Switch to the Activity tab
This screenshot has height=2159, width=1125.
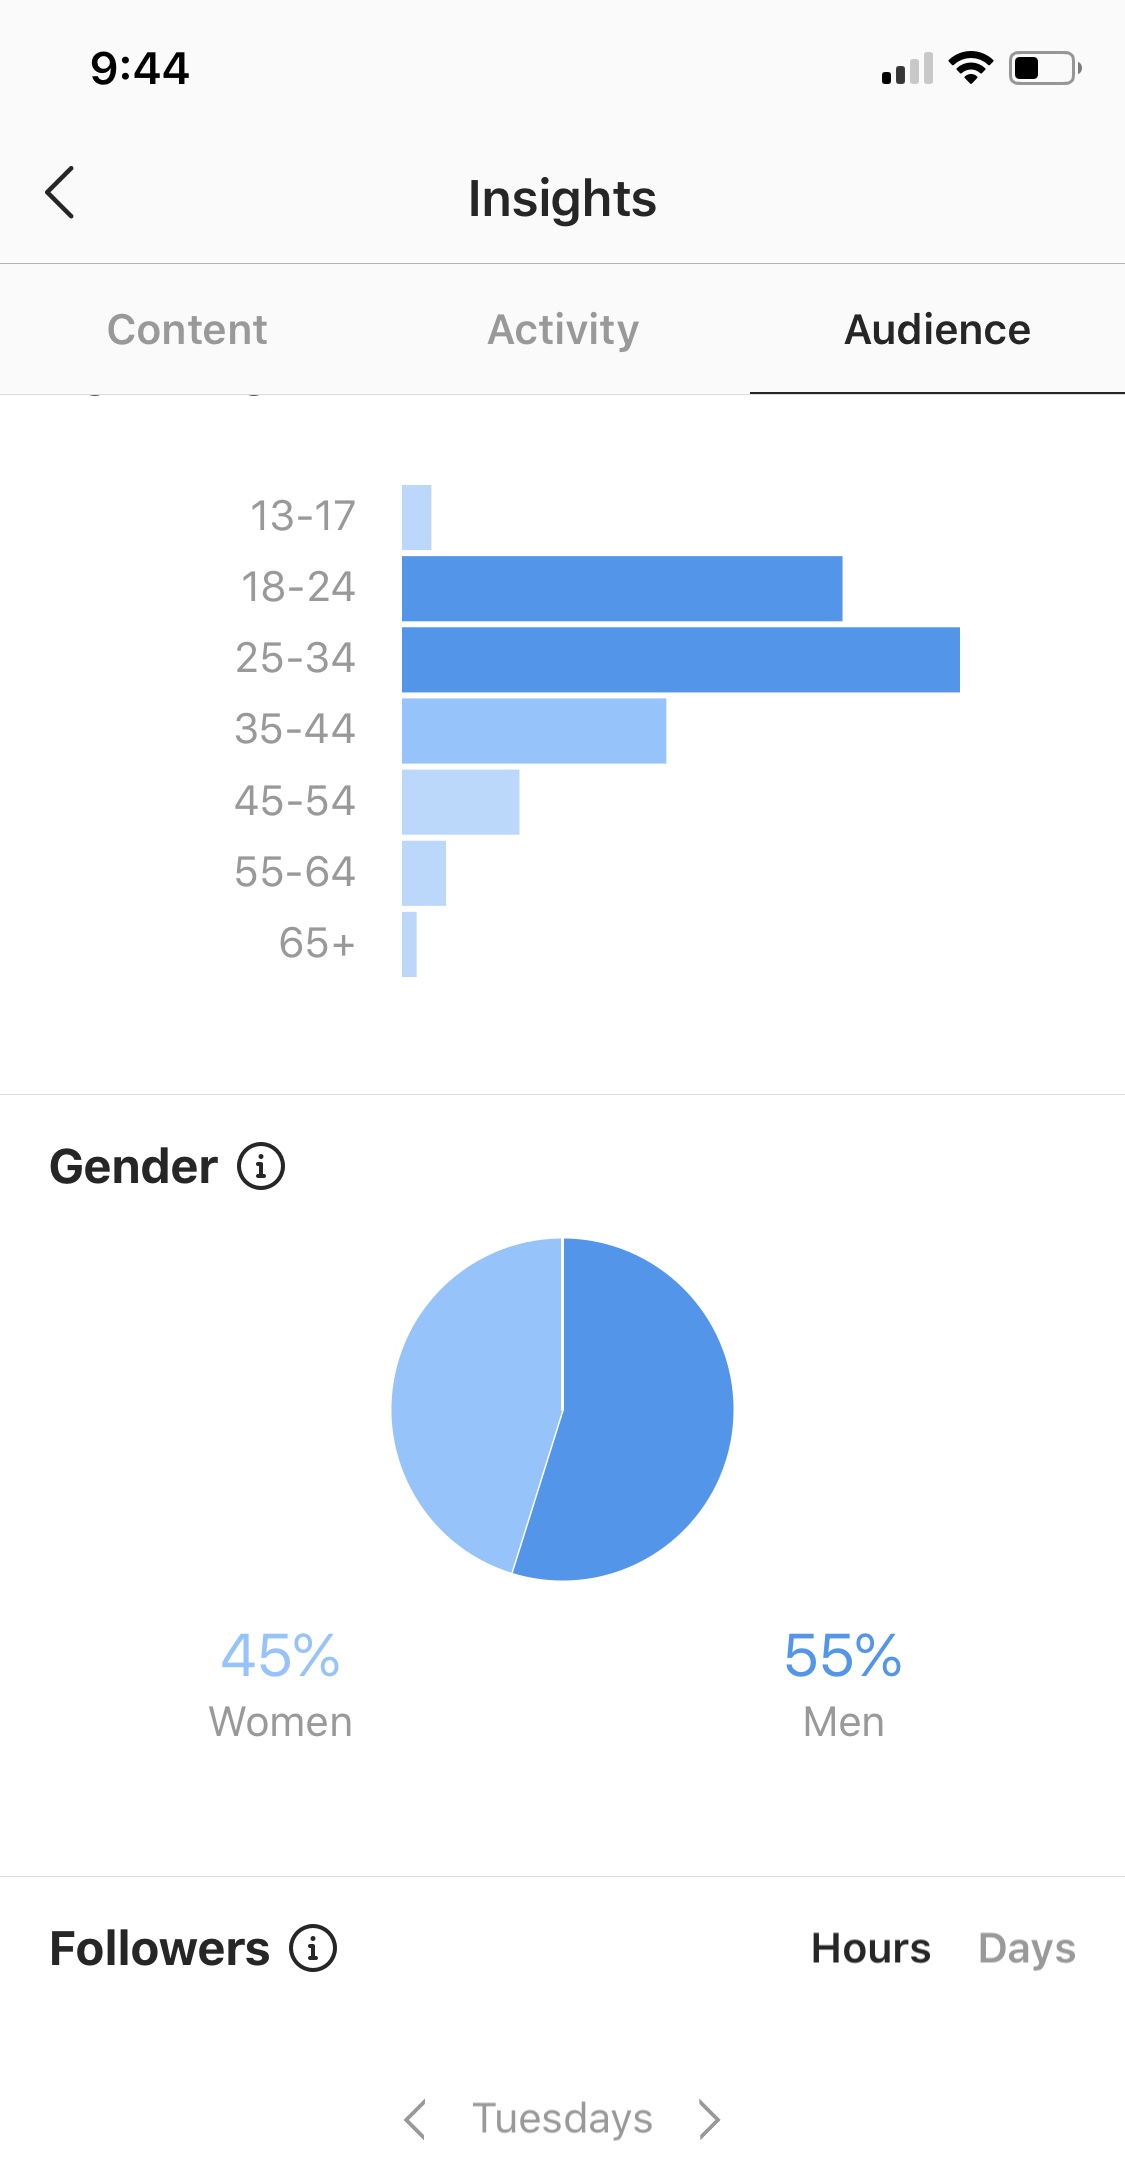point(563,330)
